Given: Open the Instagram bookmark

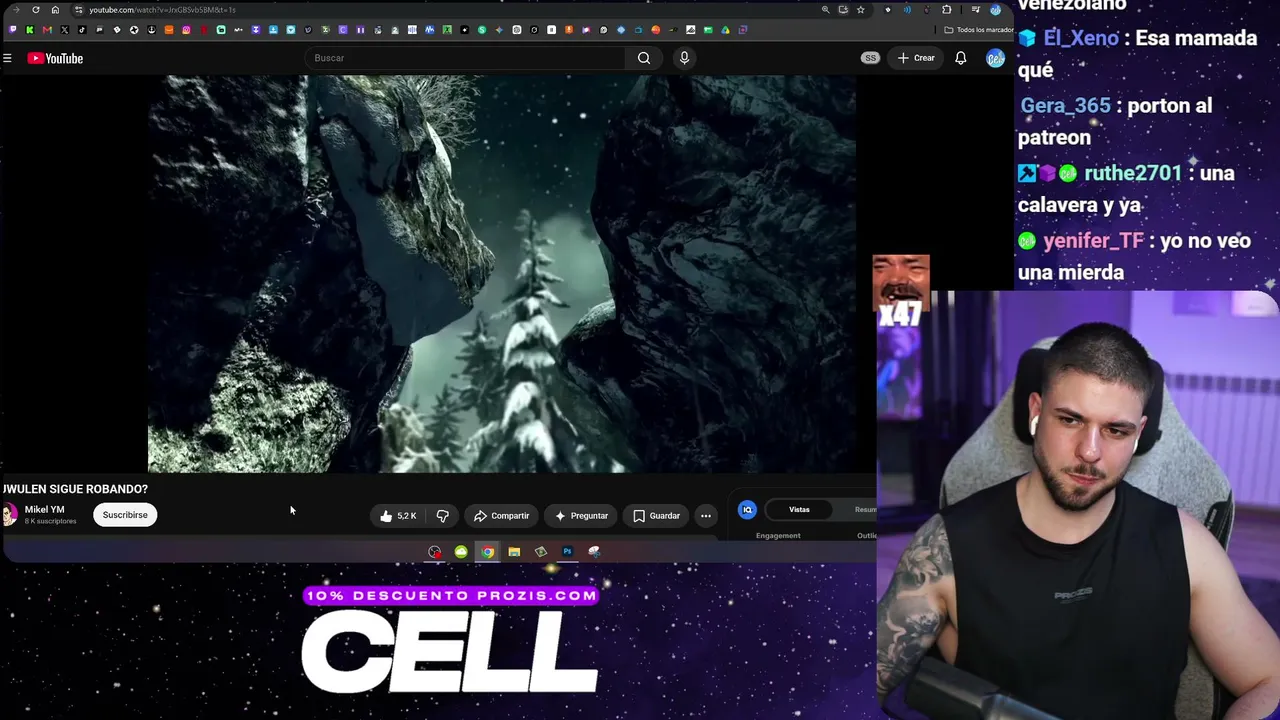Looking at the screenshot, I should [x=186, y=30].
